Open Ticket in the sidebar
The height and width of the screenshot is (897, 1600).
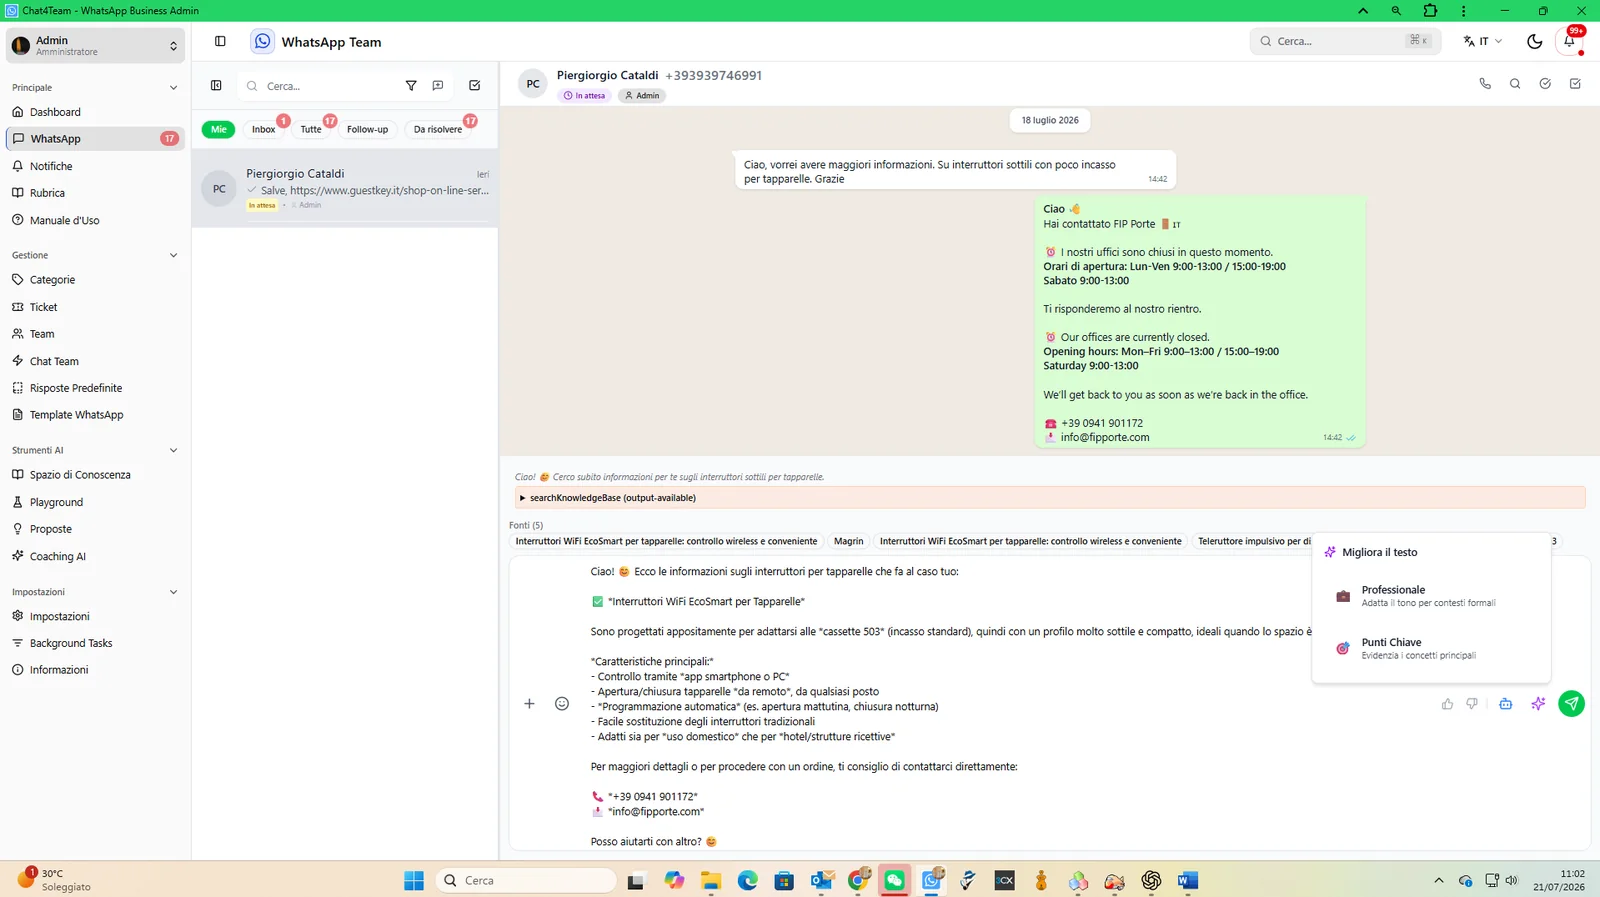(95, 307)
